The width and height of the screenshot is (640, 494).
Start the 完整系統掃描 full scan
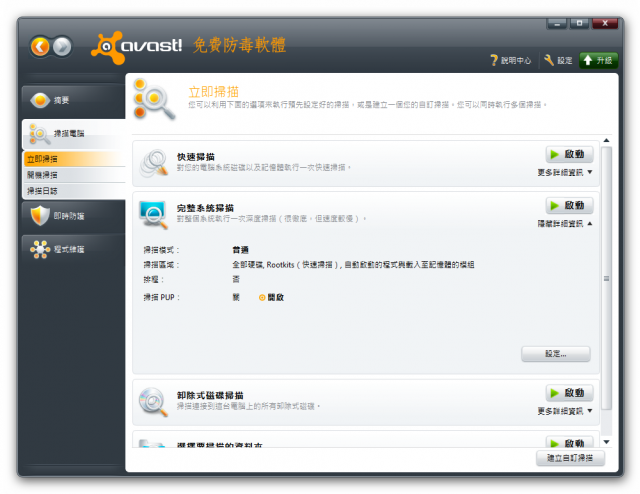click(x=569, y=205)
